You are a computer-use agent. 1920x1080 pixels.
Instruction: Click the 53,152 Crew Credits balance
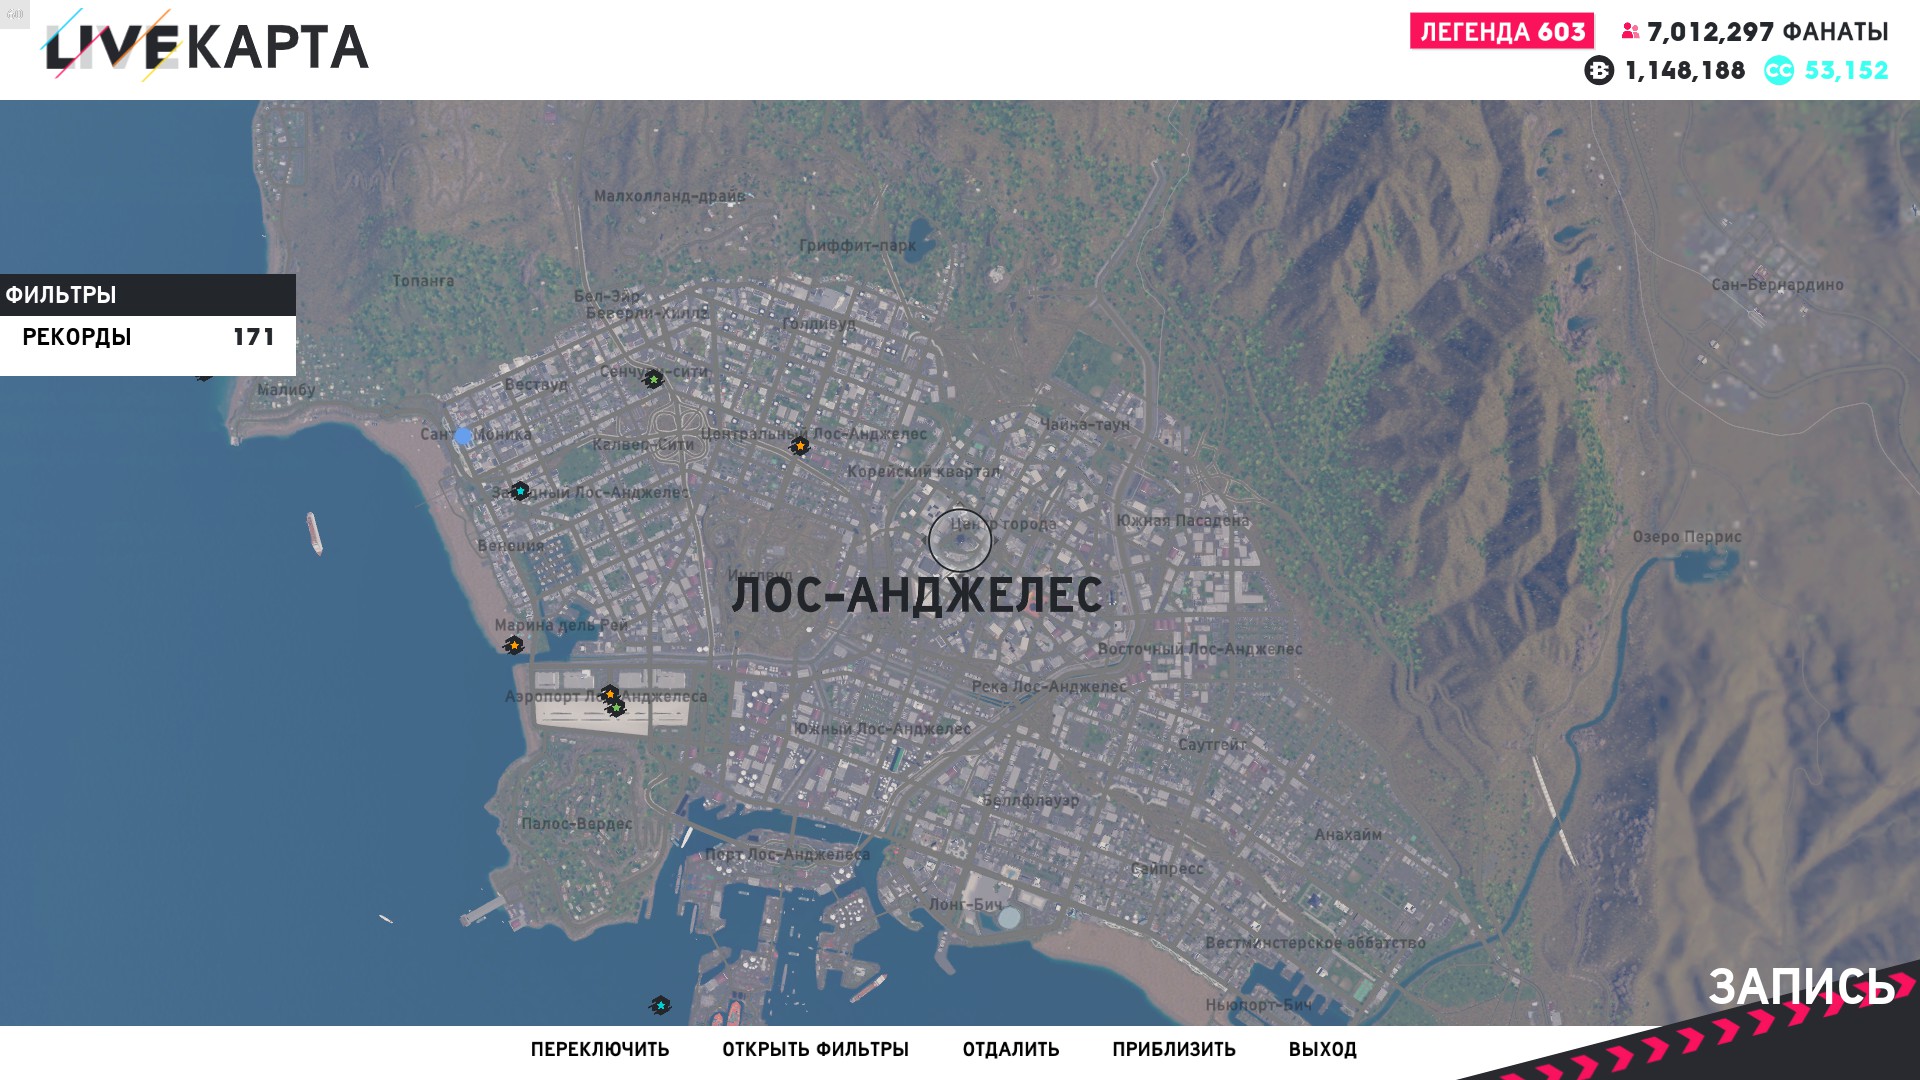pos(1846,70)
